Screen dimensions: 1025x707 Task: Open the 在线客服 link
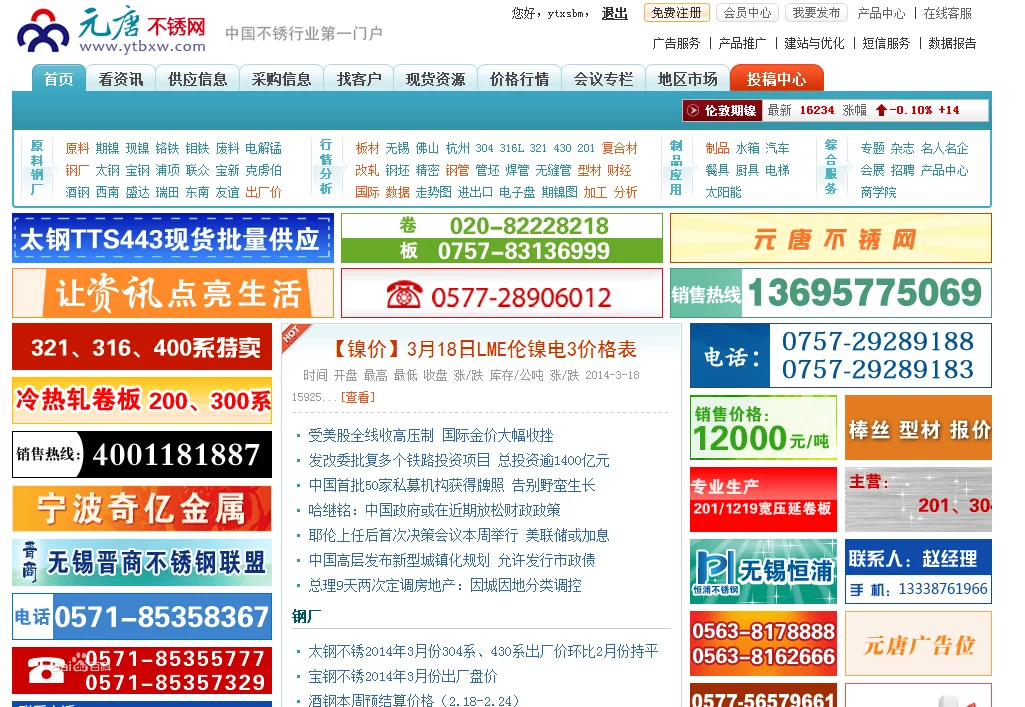947,13
